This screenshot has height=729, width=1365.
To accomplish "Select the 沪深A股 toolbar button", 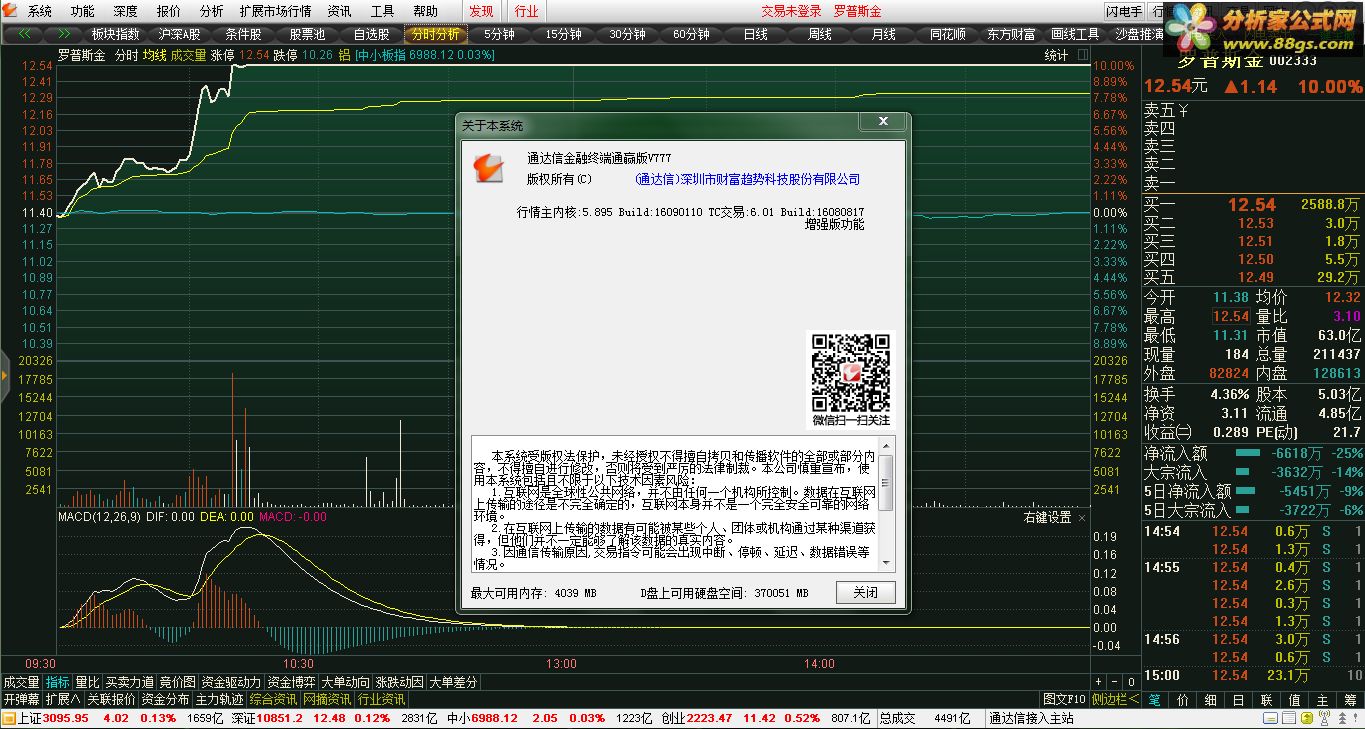I will (x=180, y=34).
